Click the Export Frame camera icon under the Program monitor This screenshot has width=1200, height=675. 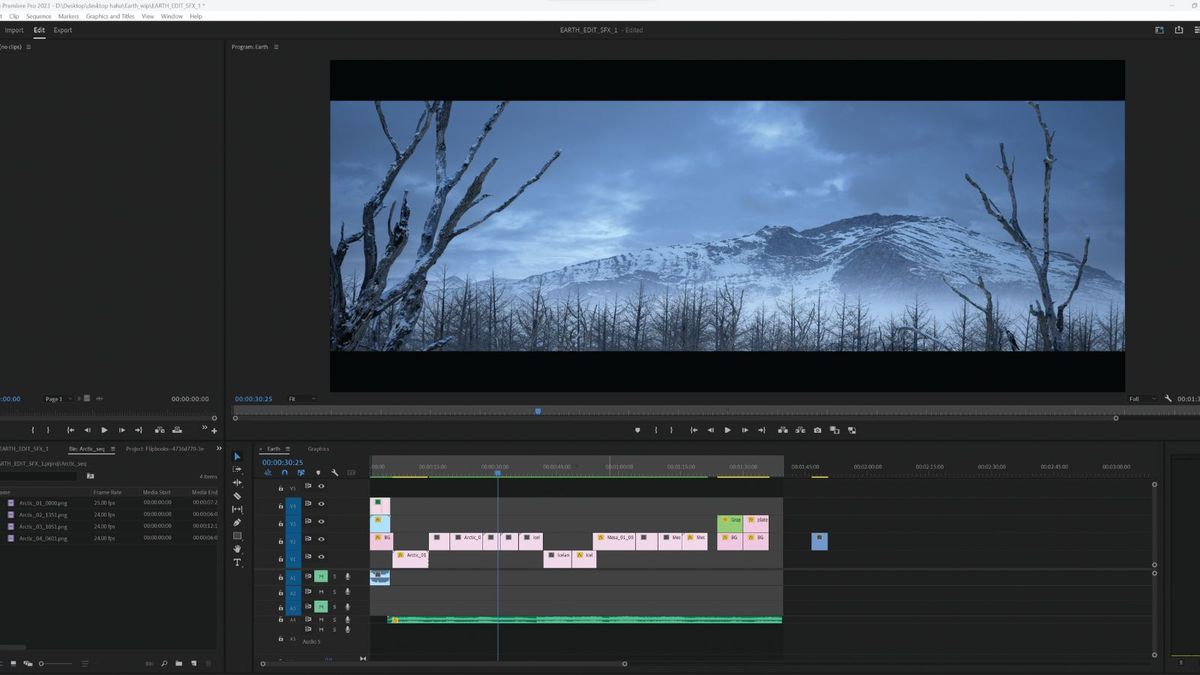click(x=817, y=429)
